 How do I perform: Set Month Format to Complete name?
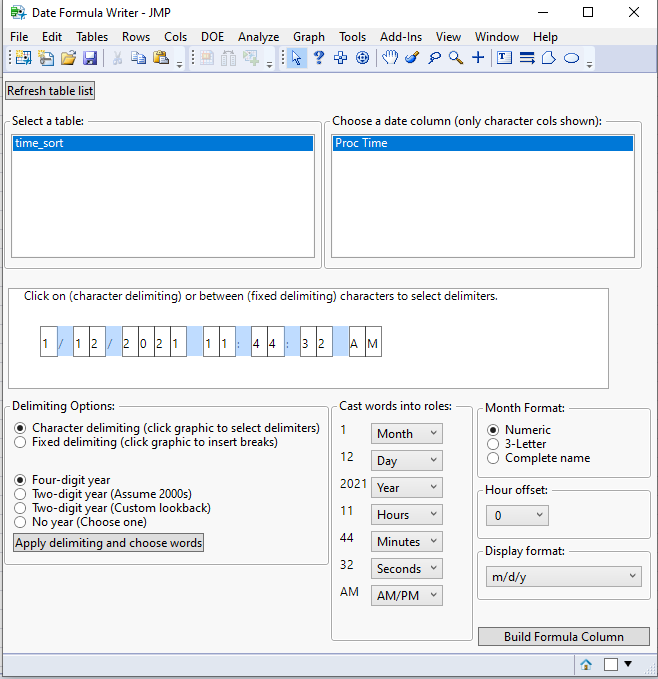[493, 458]
